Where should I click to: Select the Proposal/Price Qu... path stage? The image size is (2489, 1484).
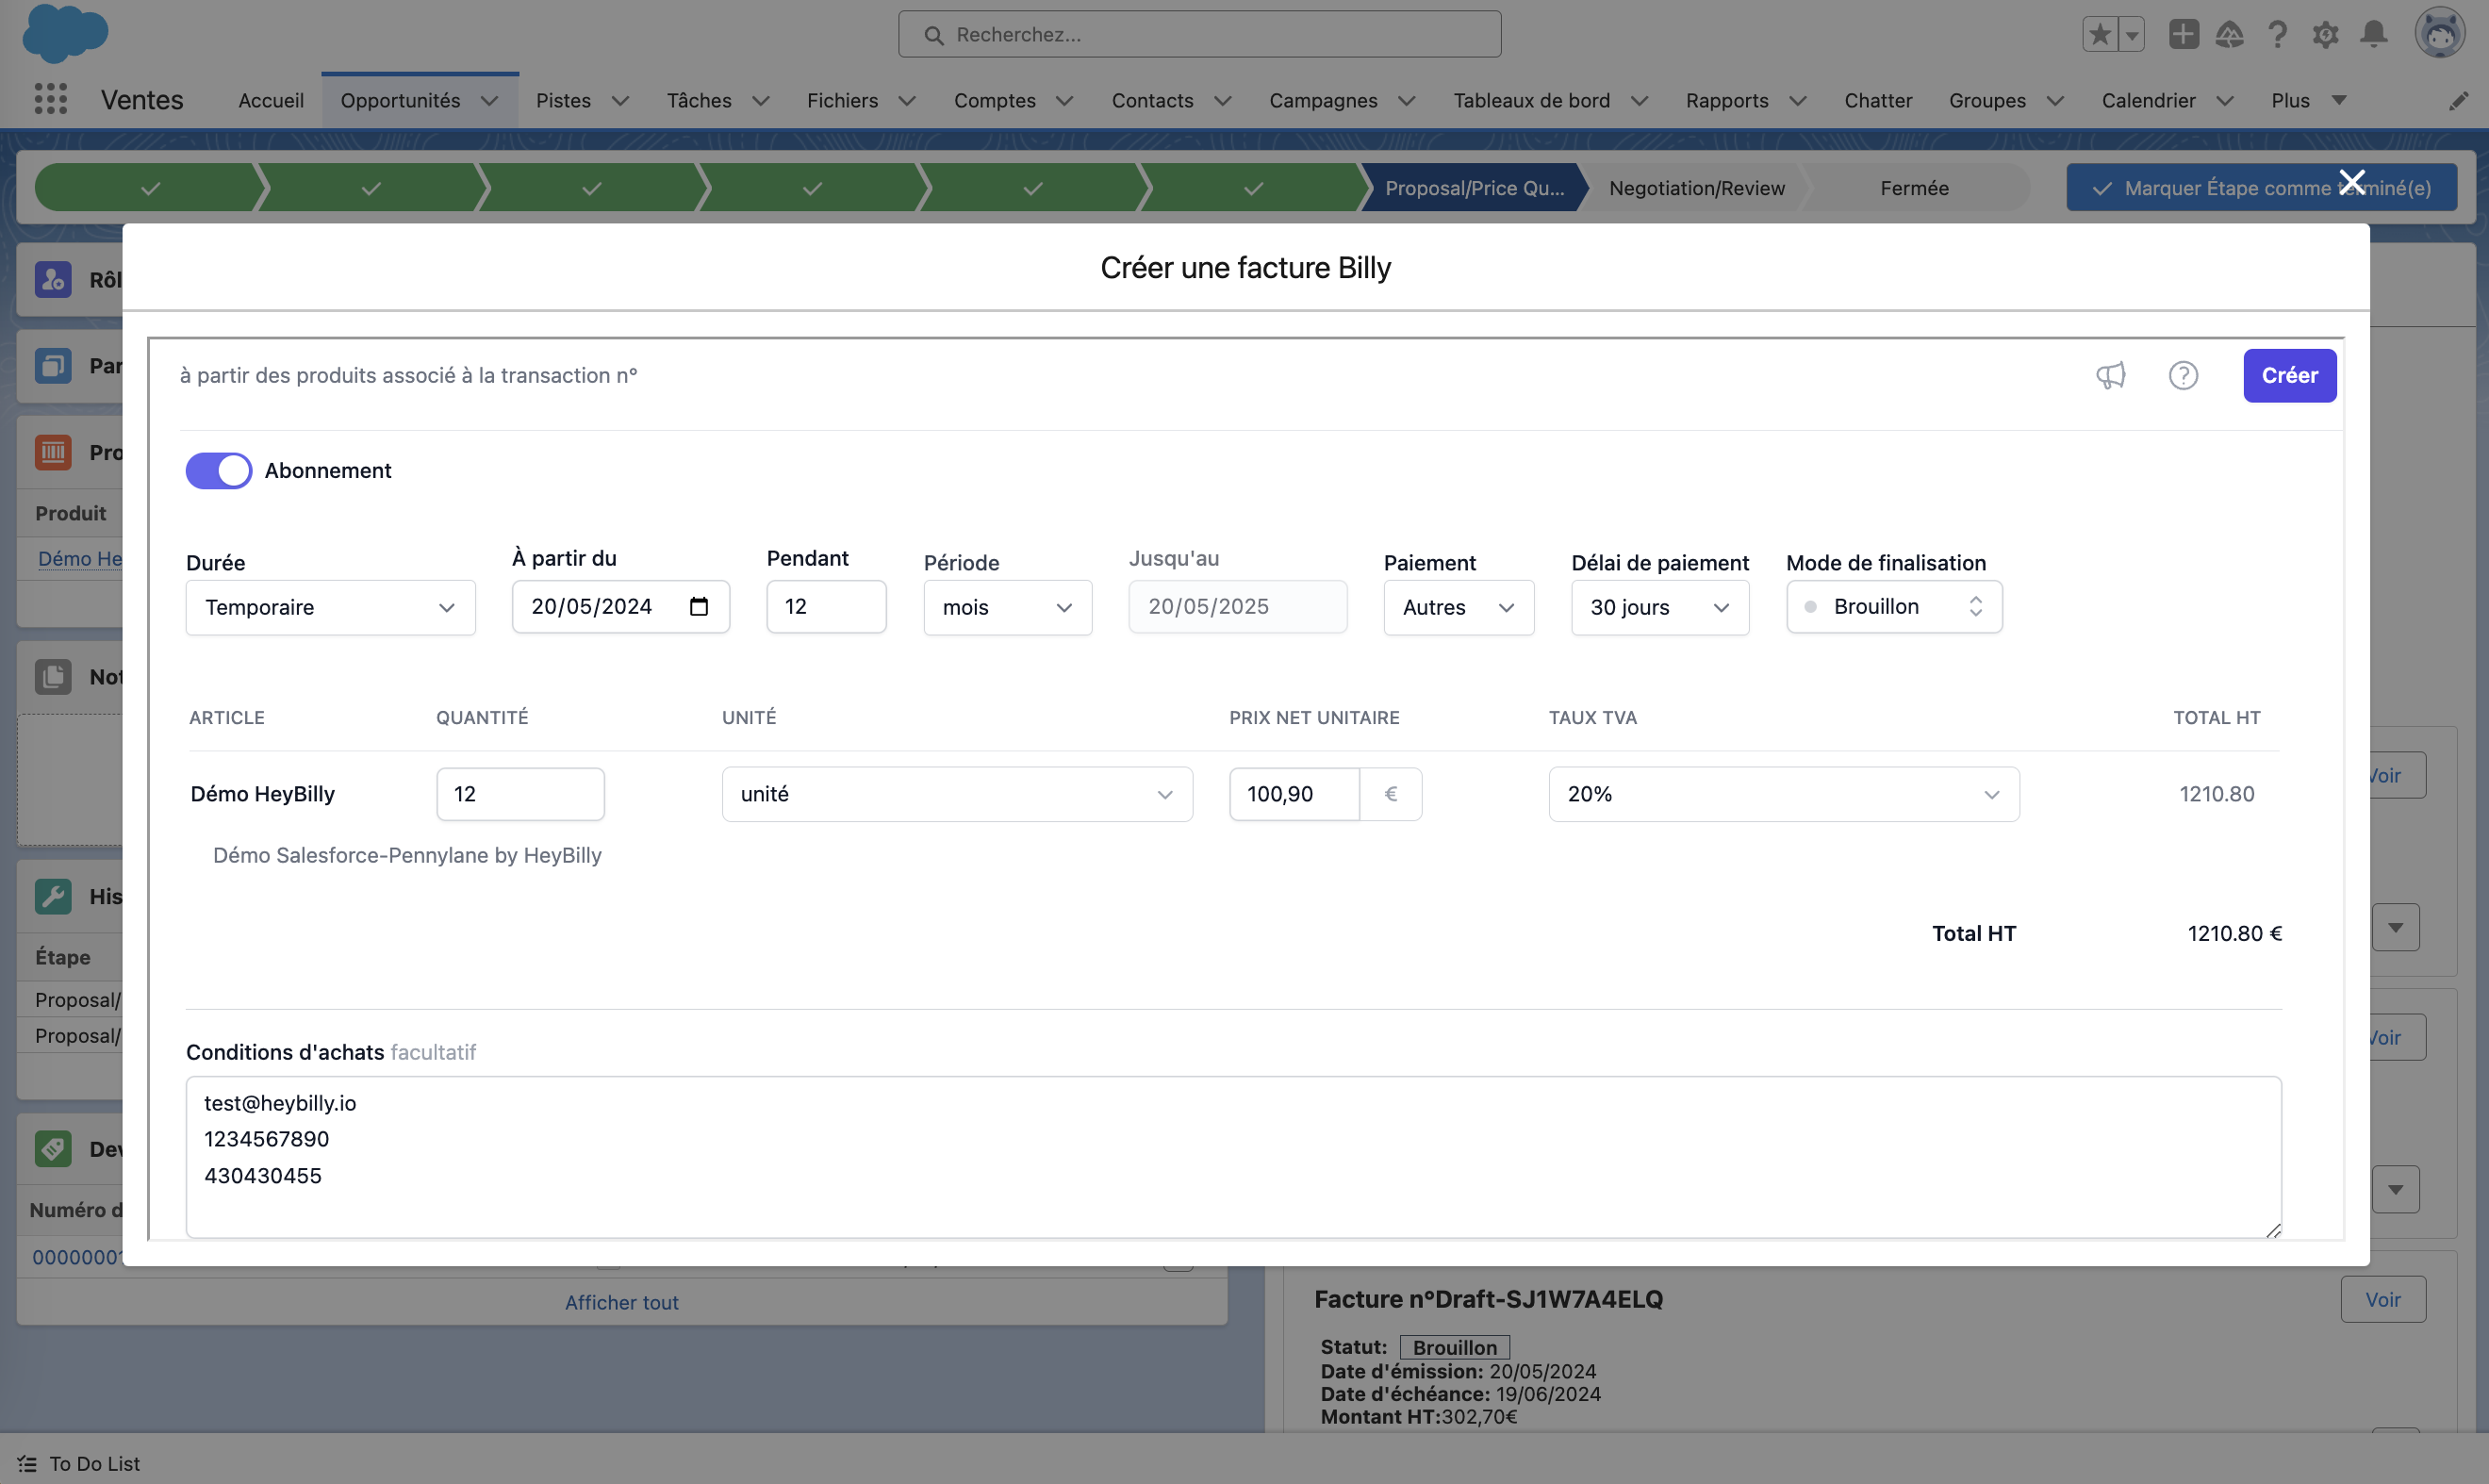coord(1475,188)
